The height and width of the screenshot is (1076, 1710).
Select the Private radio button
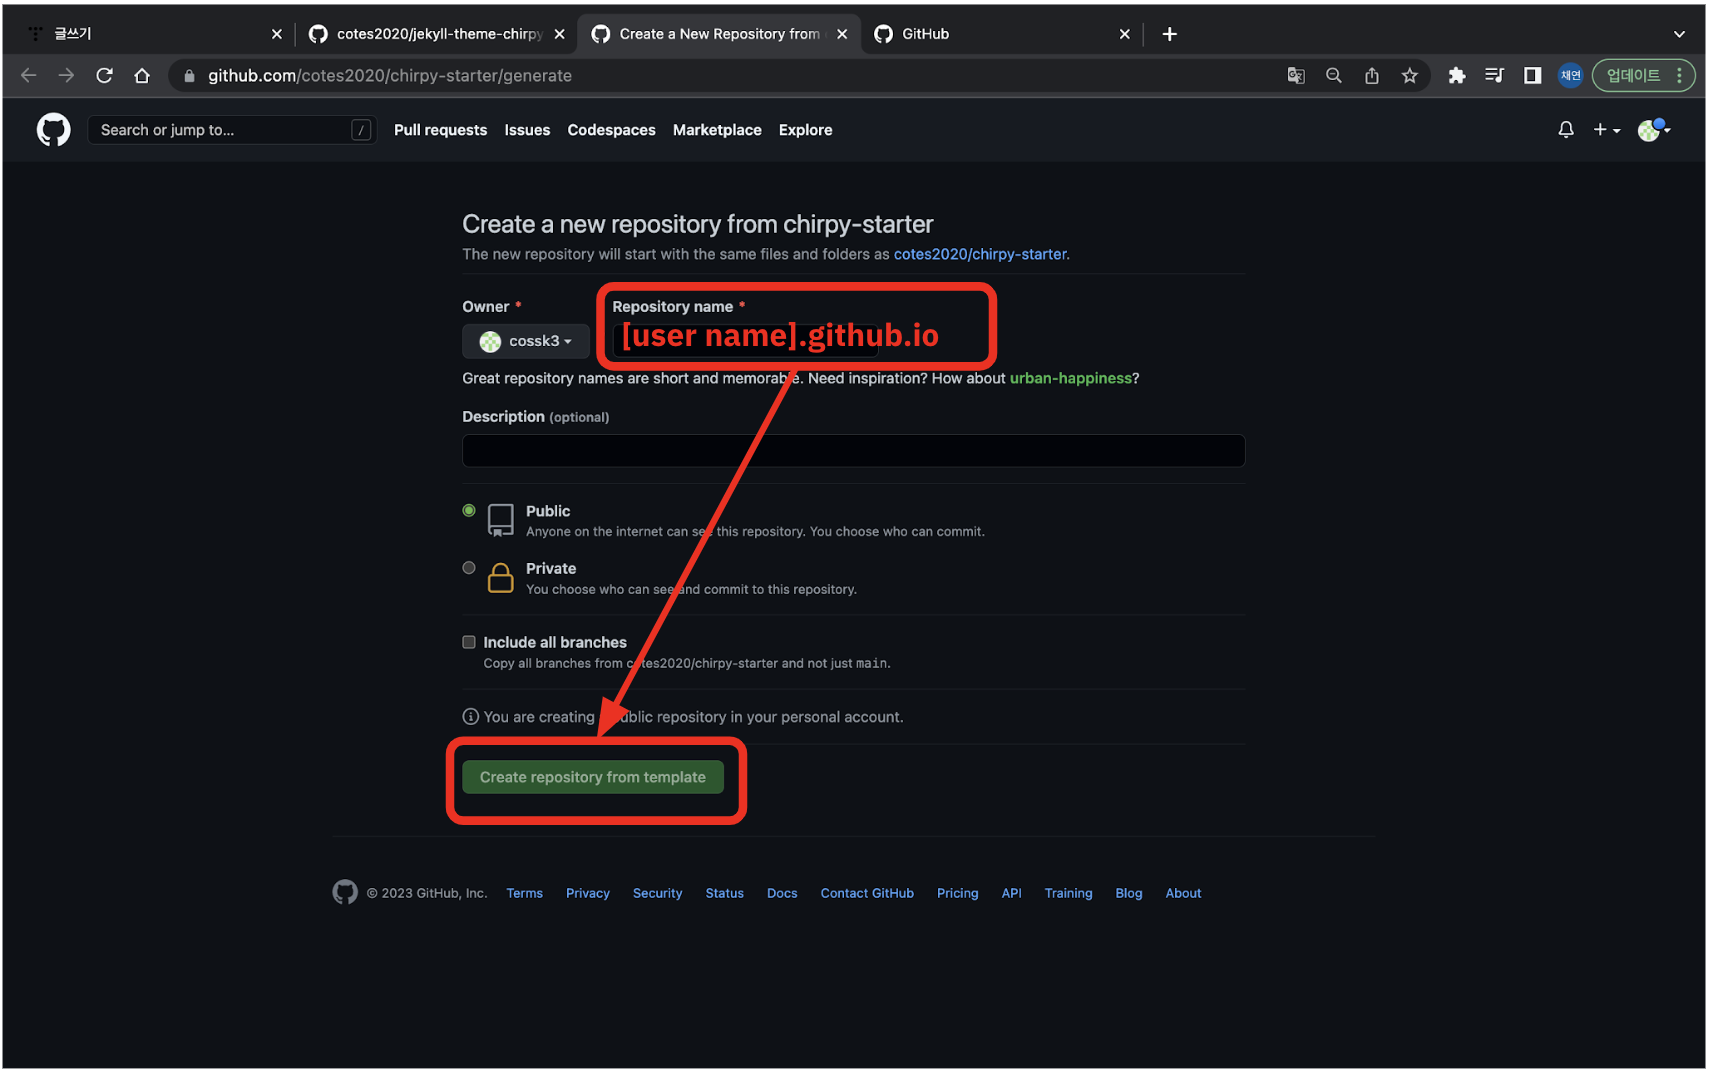[469, 568]
